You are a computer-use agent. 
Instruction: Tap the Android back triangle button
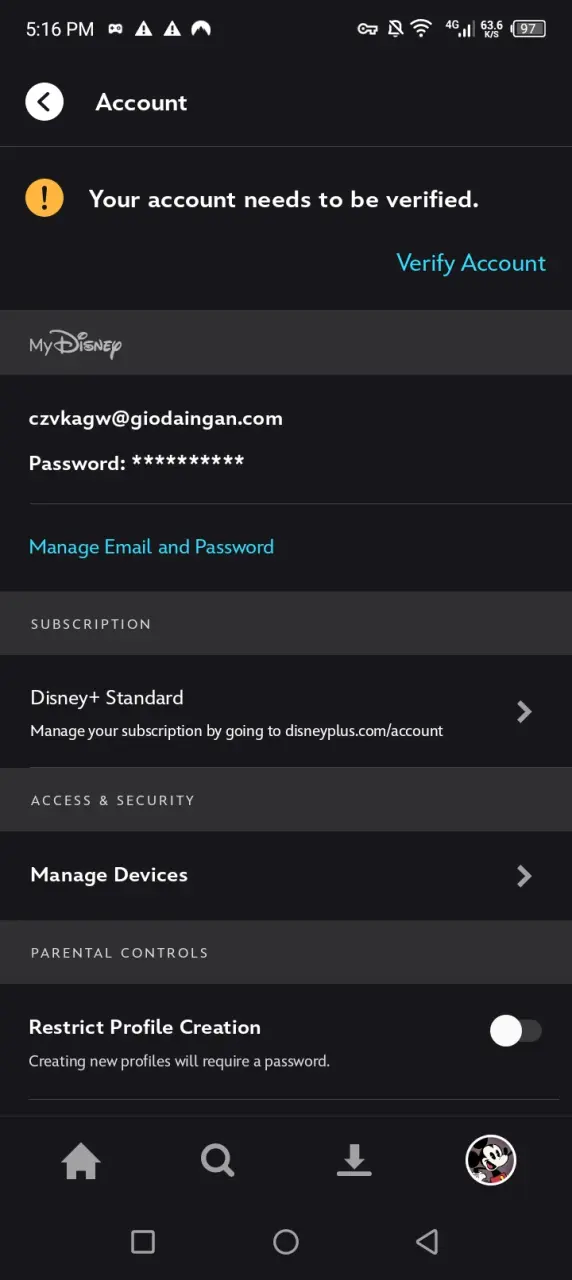coord(427,1242)
